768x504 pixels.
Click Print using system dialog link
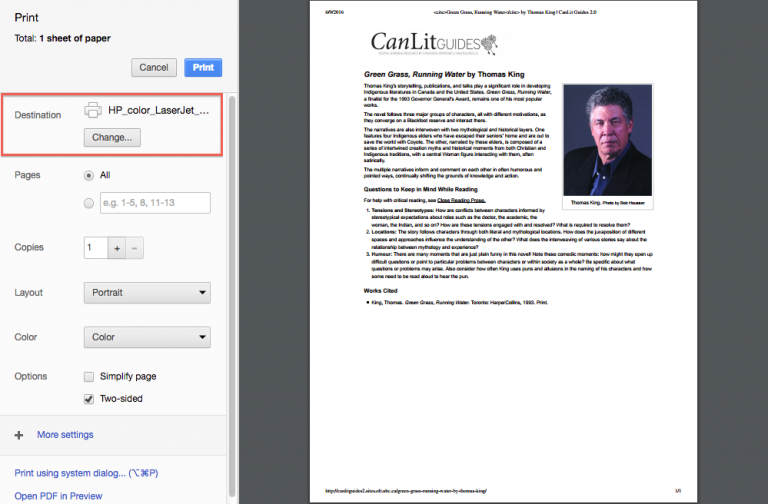click(86, 473)
